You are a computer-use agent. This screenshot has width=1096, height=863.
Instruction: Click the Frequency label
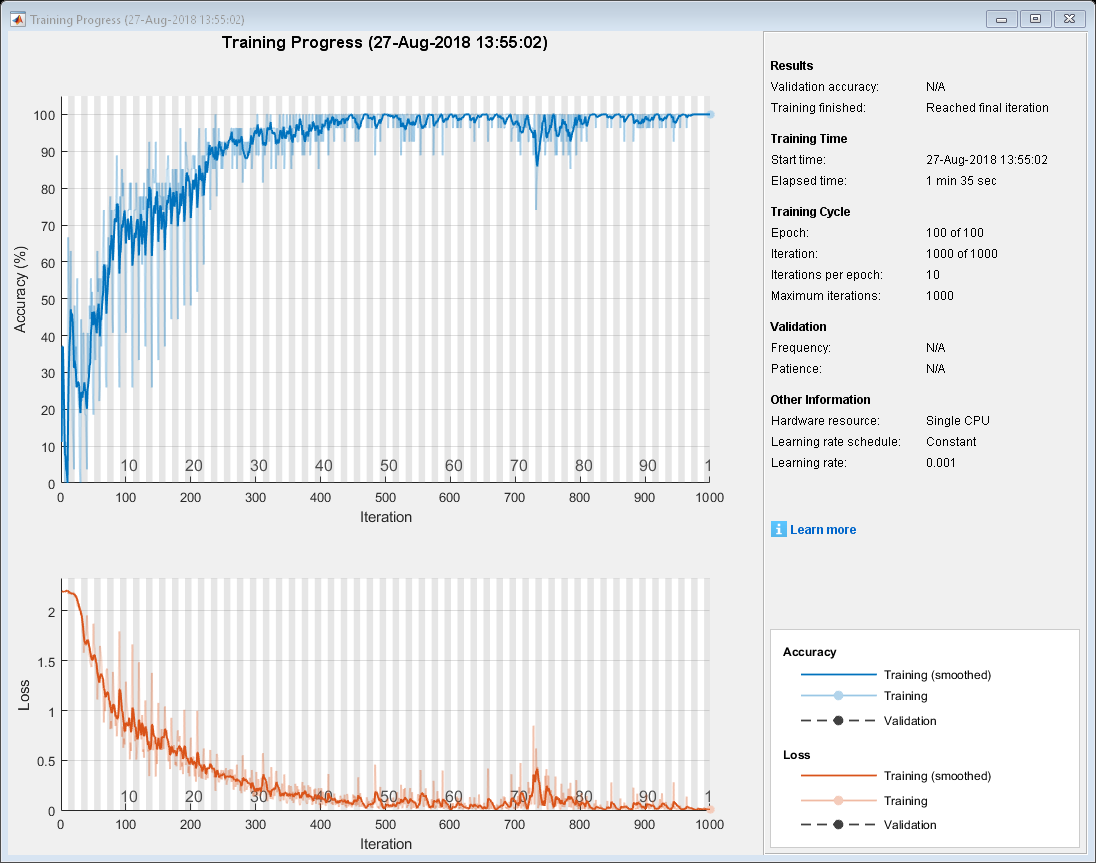click(800, 347)
